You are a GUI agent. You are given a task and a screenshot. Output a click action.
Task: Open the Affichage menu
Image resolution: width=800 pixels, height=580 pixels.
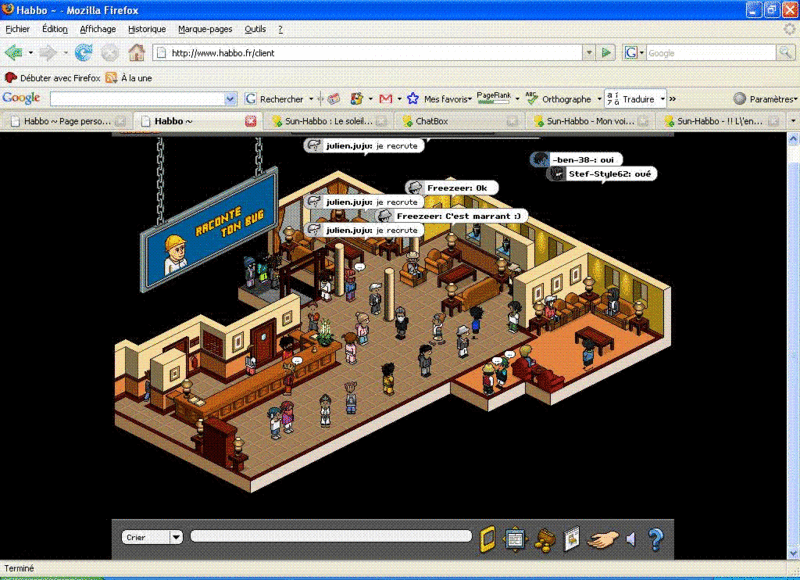click(x=97, y=29)
